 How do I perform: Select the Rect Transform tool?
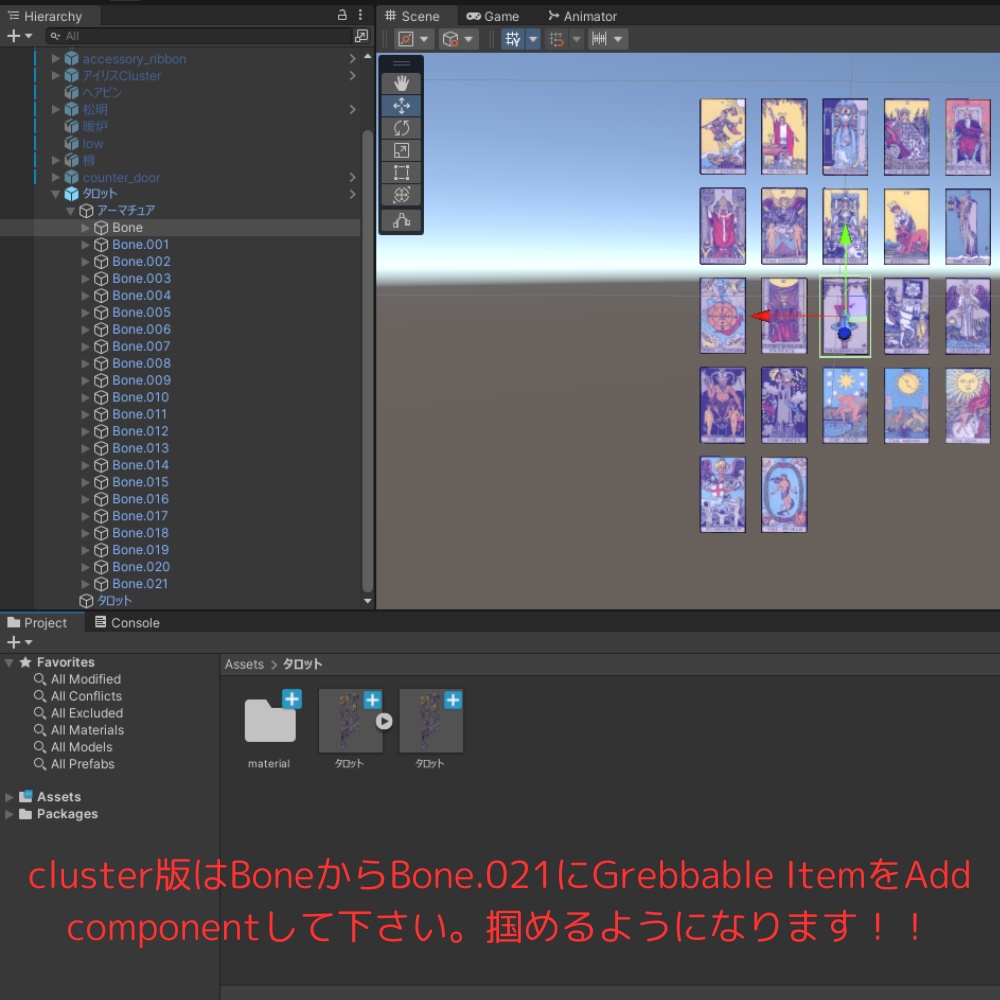click(401, 172)
